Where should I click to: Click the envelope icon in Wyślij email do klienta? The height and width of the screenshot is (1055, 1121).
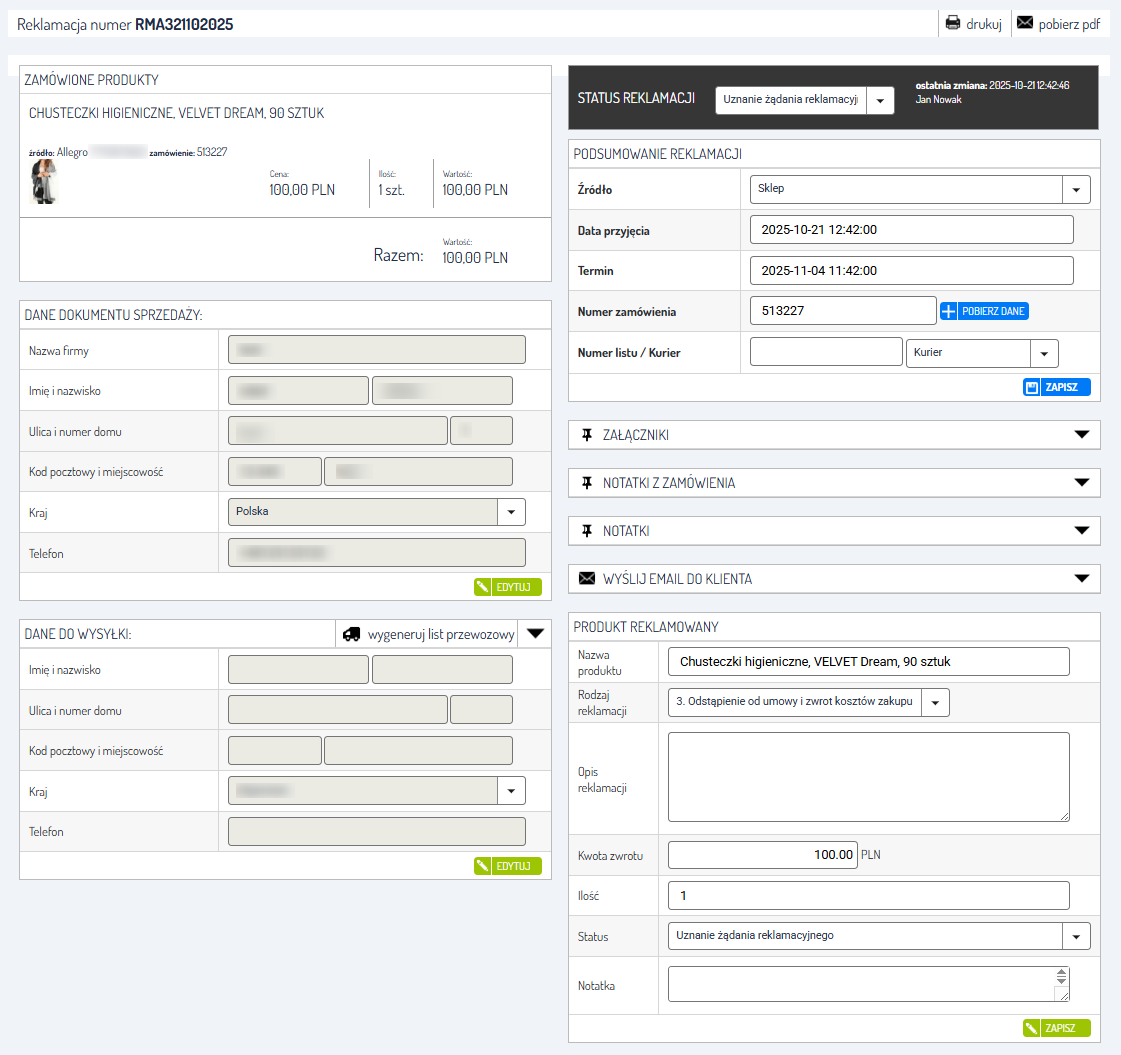tap(587, 579)
